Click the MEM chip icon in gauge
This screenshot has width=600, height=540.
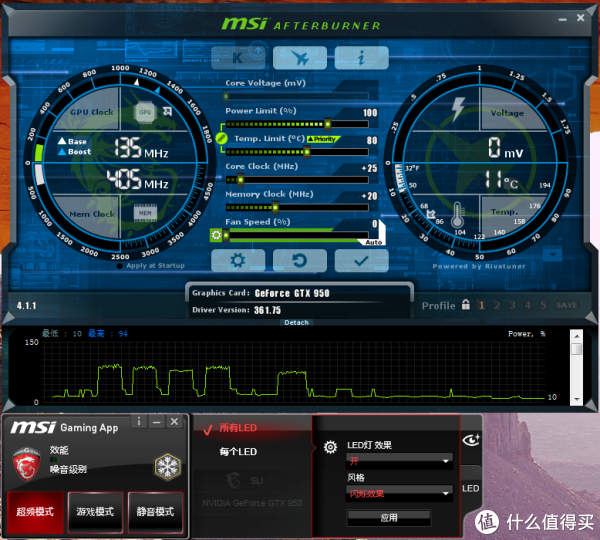pos(145,213)
